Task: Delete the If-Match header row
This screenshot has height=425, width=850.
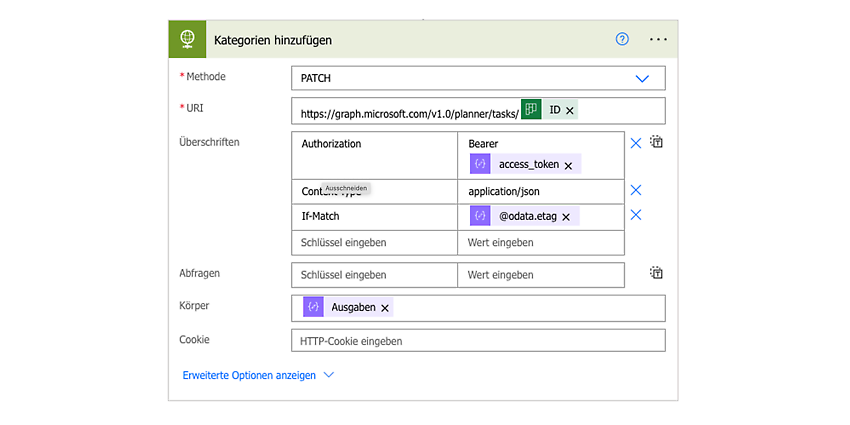Action: point(636,215)
